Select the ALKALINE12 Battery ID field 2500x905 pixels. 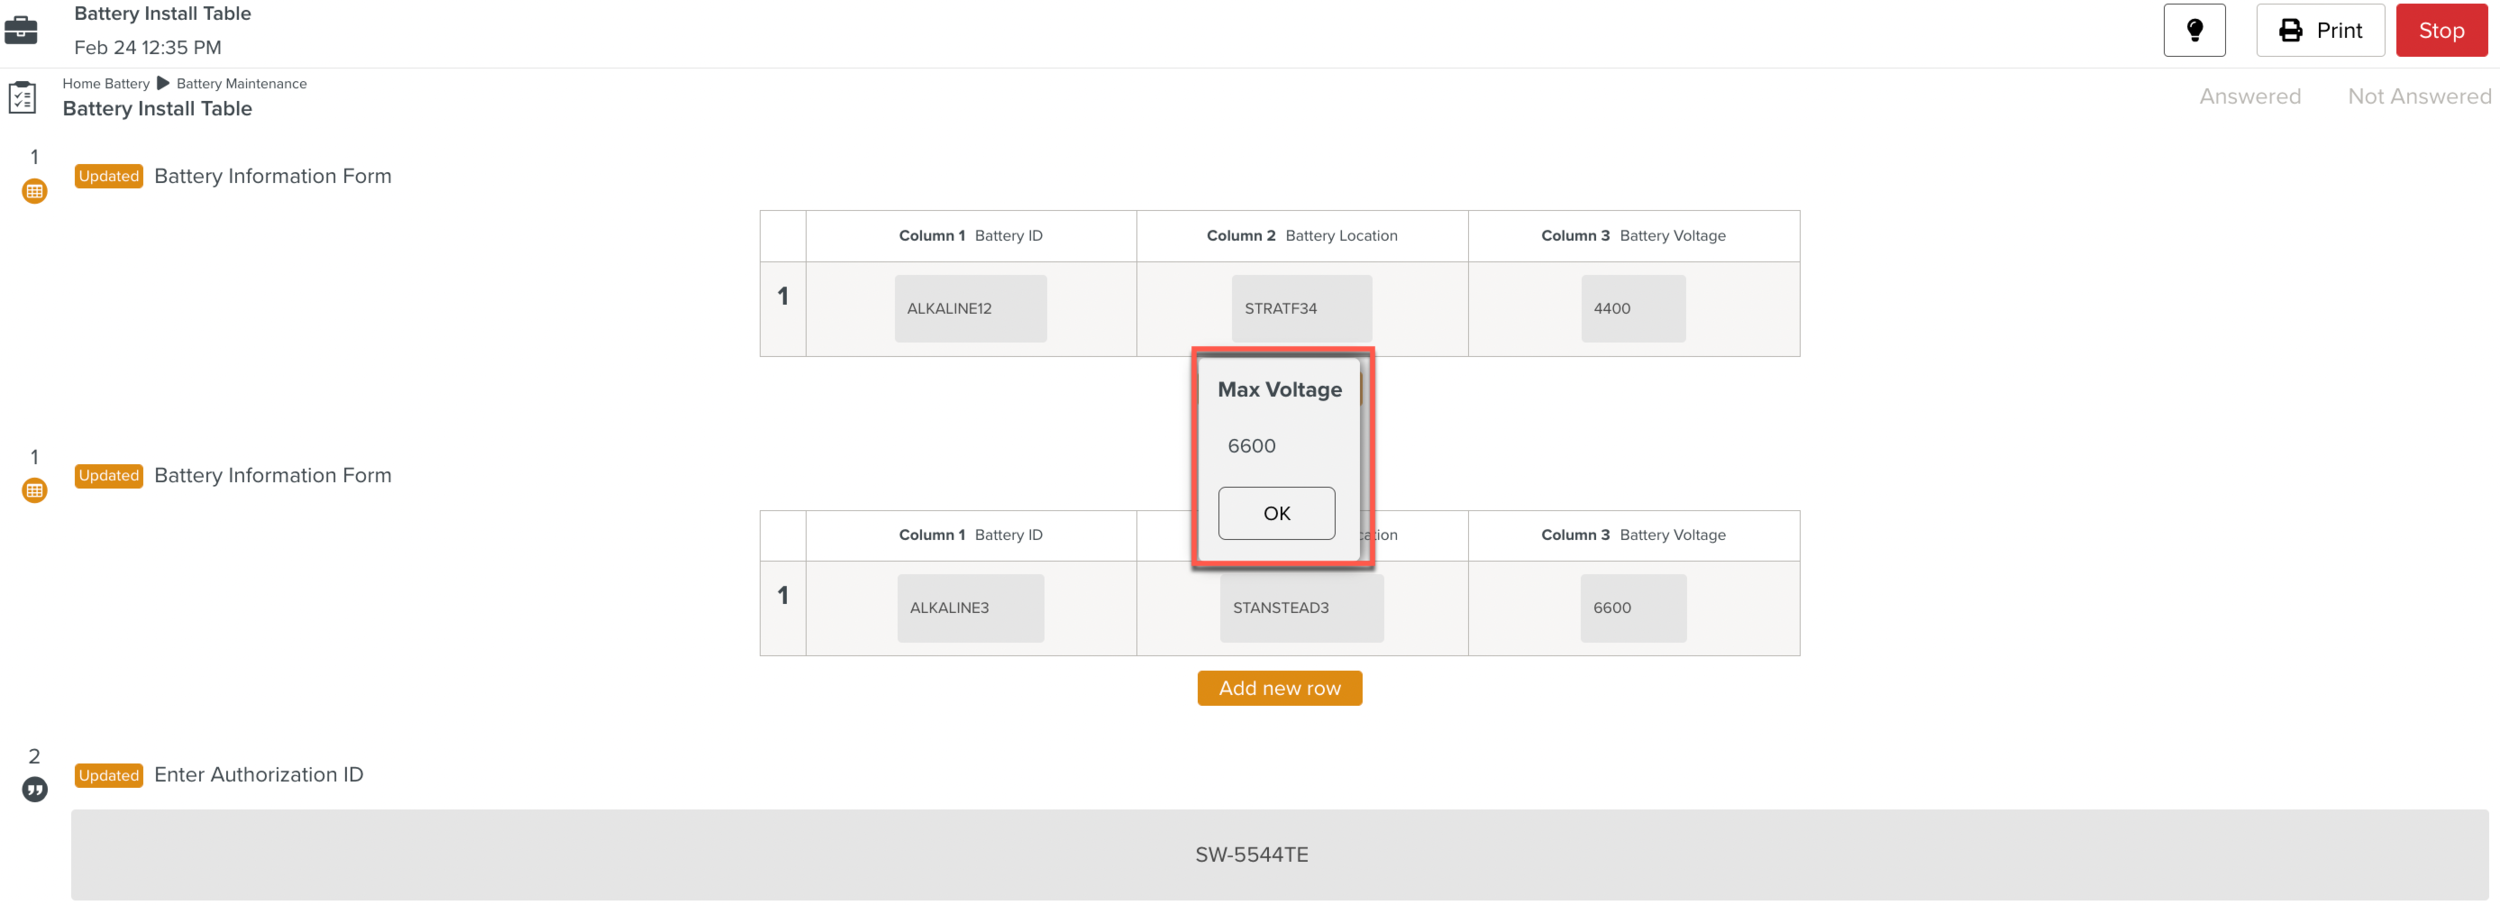[x=970, y=309]
